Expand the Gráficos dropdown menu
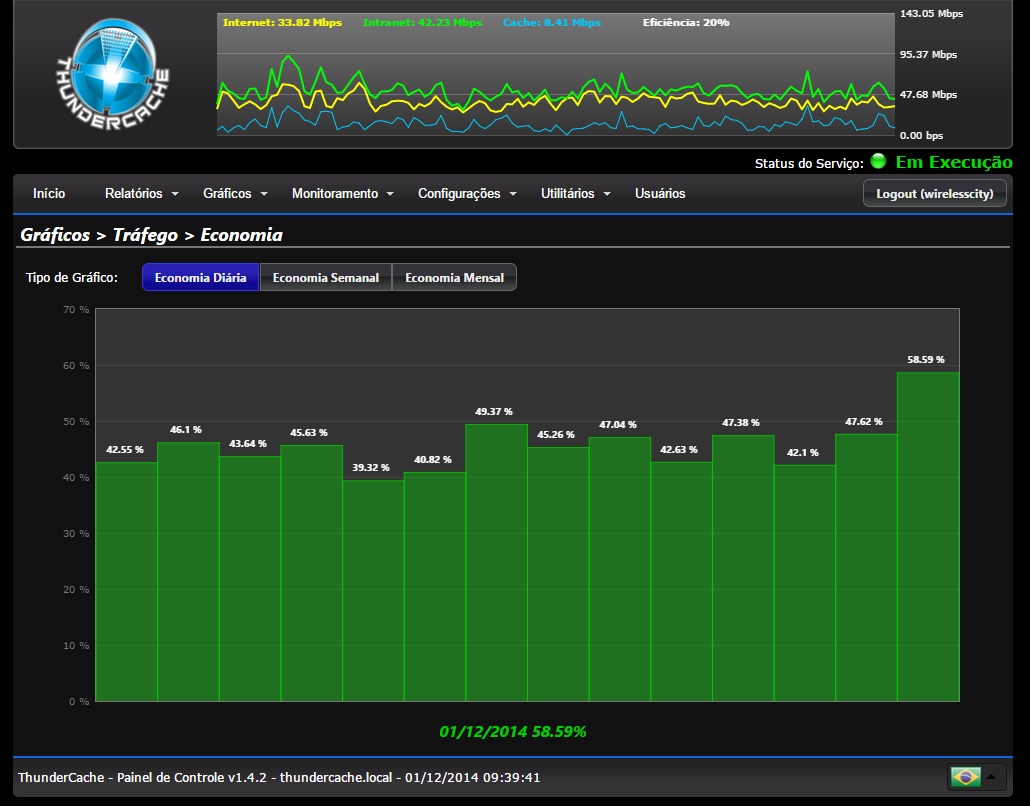The width and height of the screenshot is (1030, 806). 235,194
